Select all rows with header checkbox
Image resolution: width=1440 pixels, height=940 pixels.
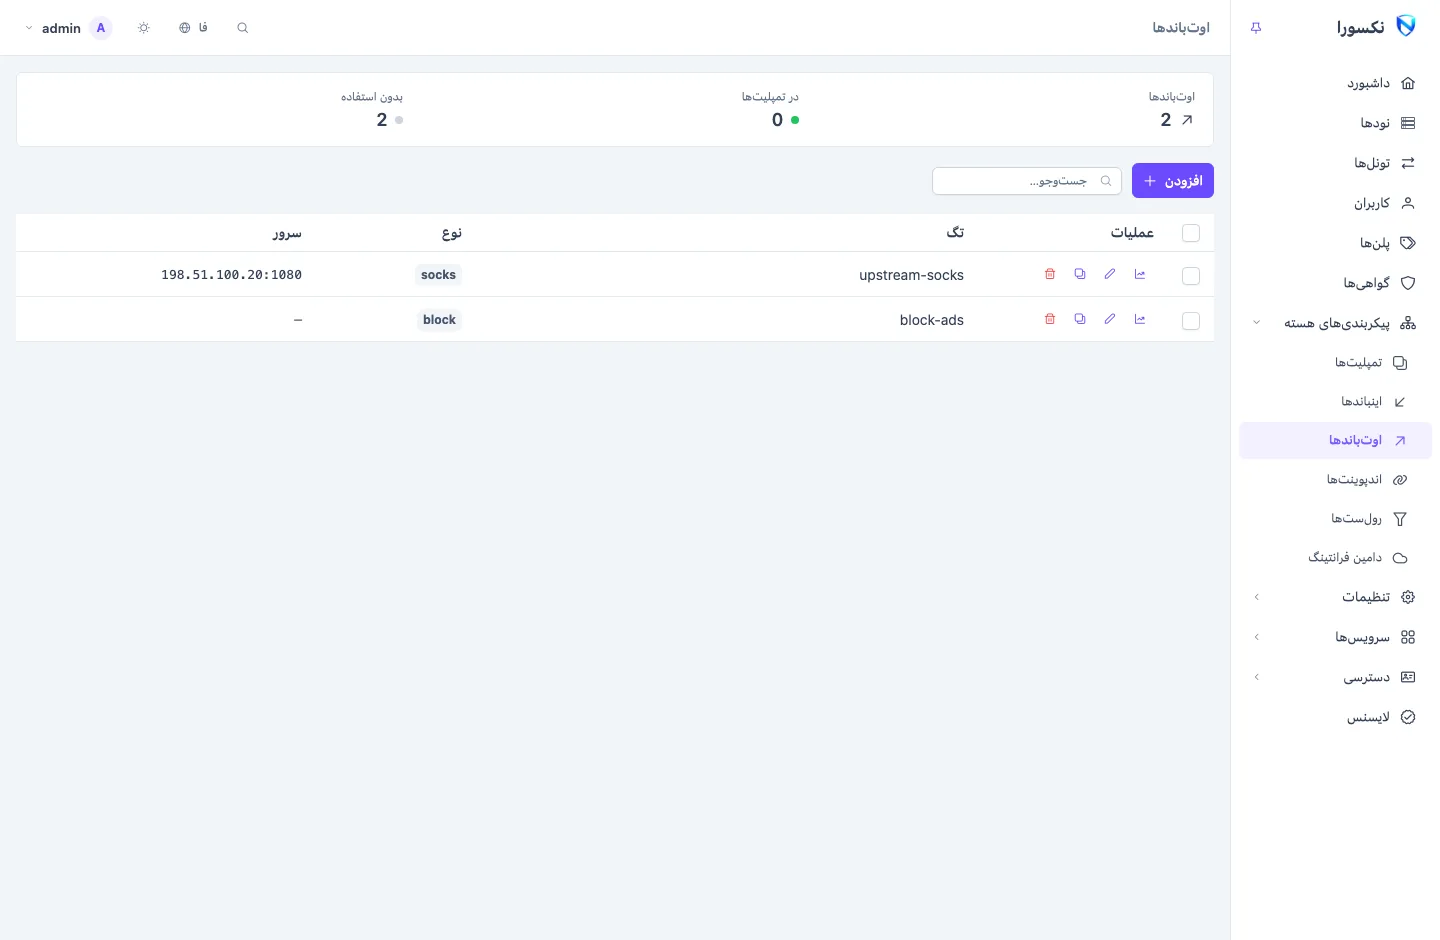pyautogui.click(x=1191, y=233)
